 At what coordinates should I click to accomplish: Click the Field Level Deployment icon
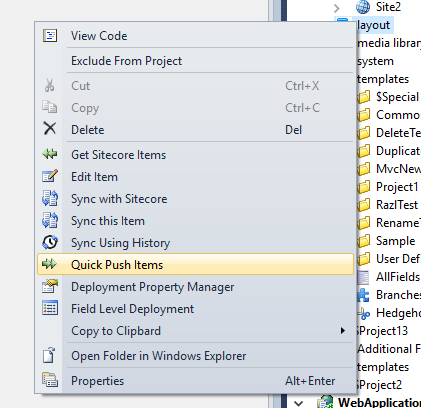[x=50, y=308]
